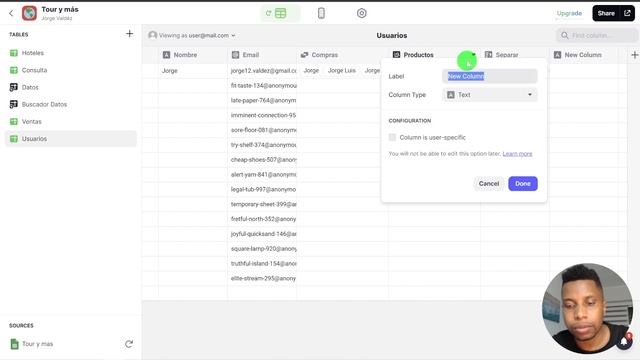Open the Learn more link
This screenshot has height=360, width=640.
coord(517,154)
